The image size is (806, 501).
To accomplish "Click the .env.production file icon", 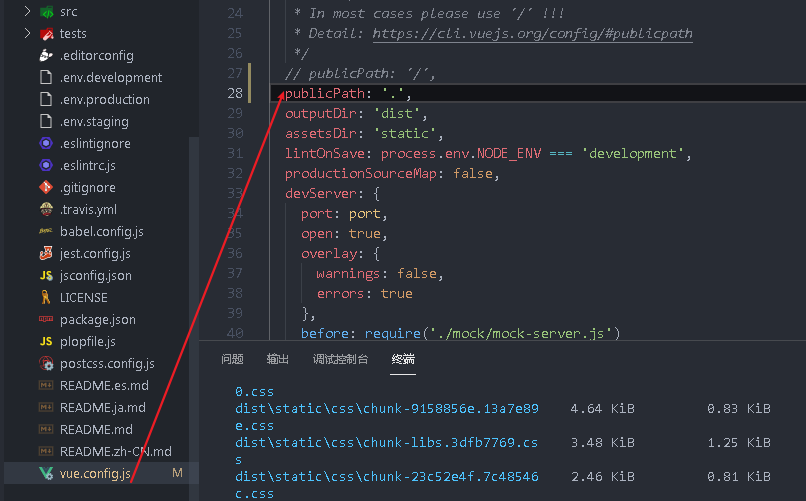I will coord(46,100).
